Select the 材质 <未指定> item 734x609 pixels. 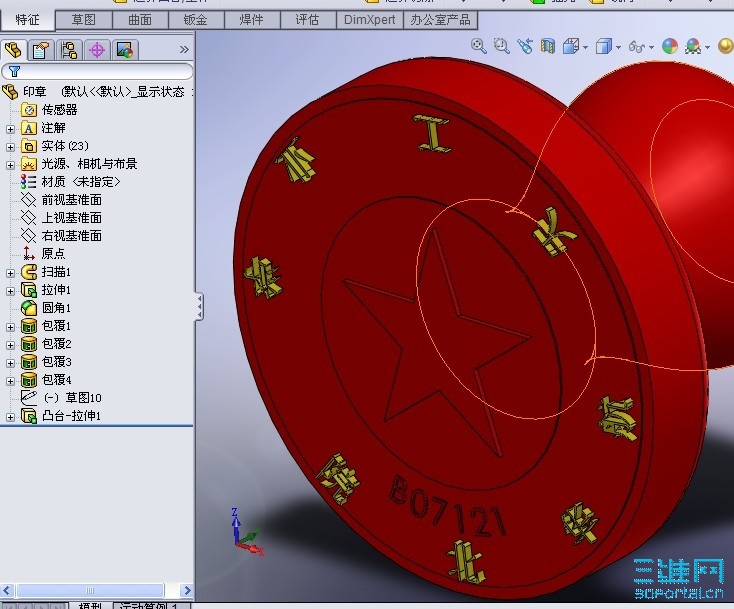pos(81,182)
